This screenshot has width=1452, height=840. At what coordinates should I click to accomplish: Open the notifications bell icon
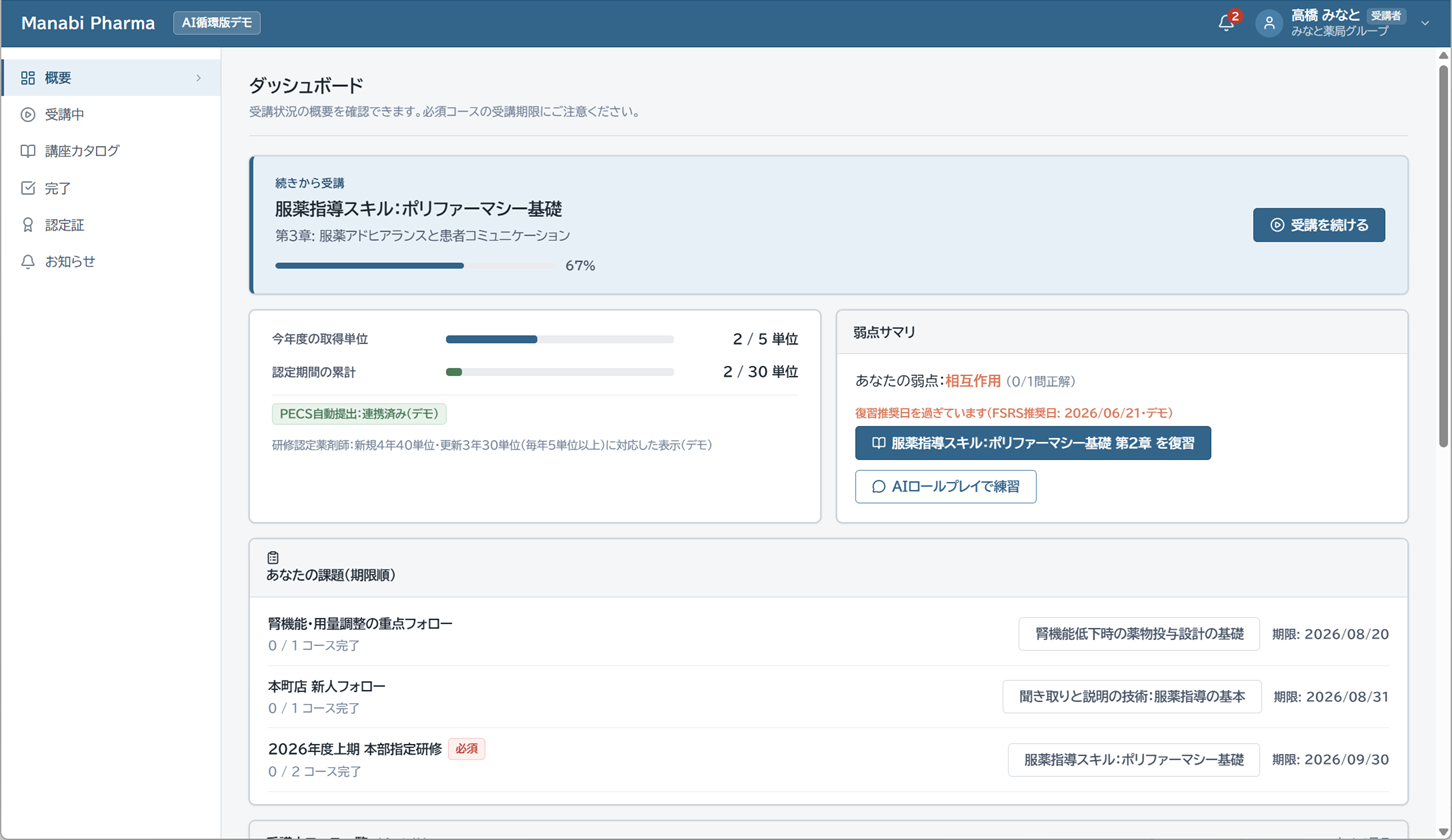(x=1227, y=23)
